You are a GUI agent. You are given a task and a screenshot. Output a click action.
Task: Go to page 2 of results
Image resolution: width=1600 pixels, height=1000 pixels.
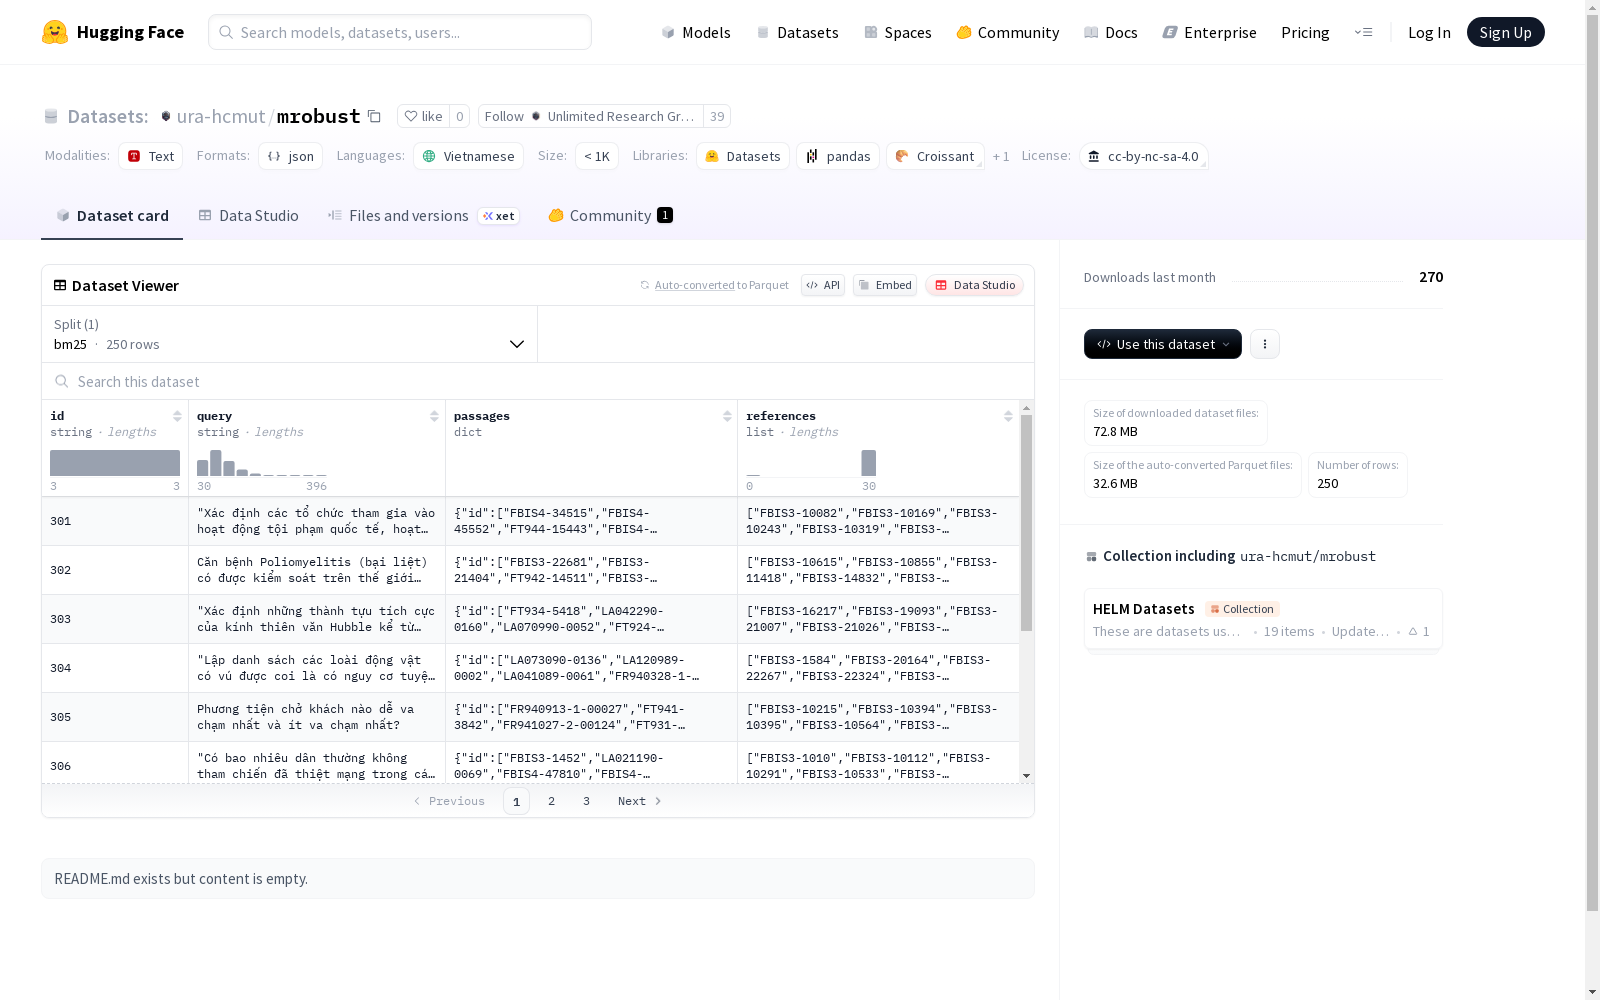[551, 801]
